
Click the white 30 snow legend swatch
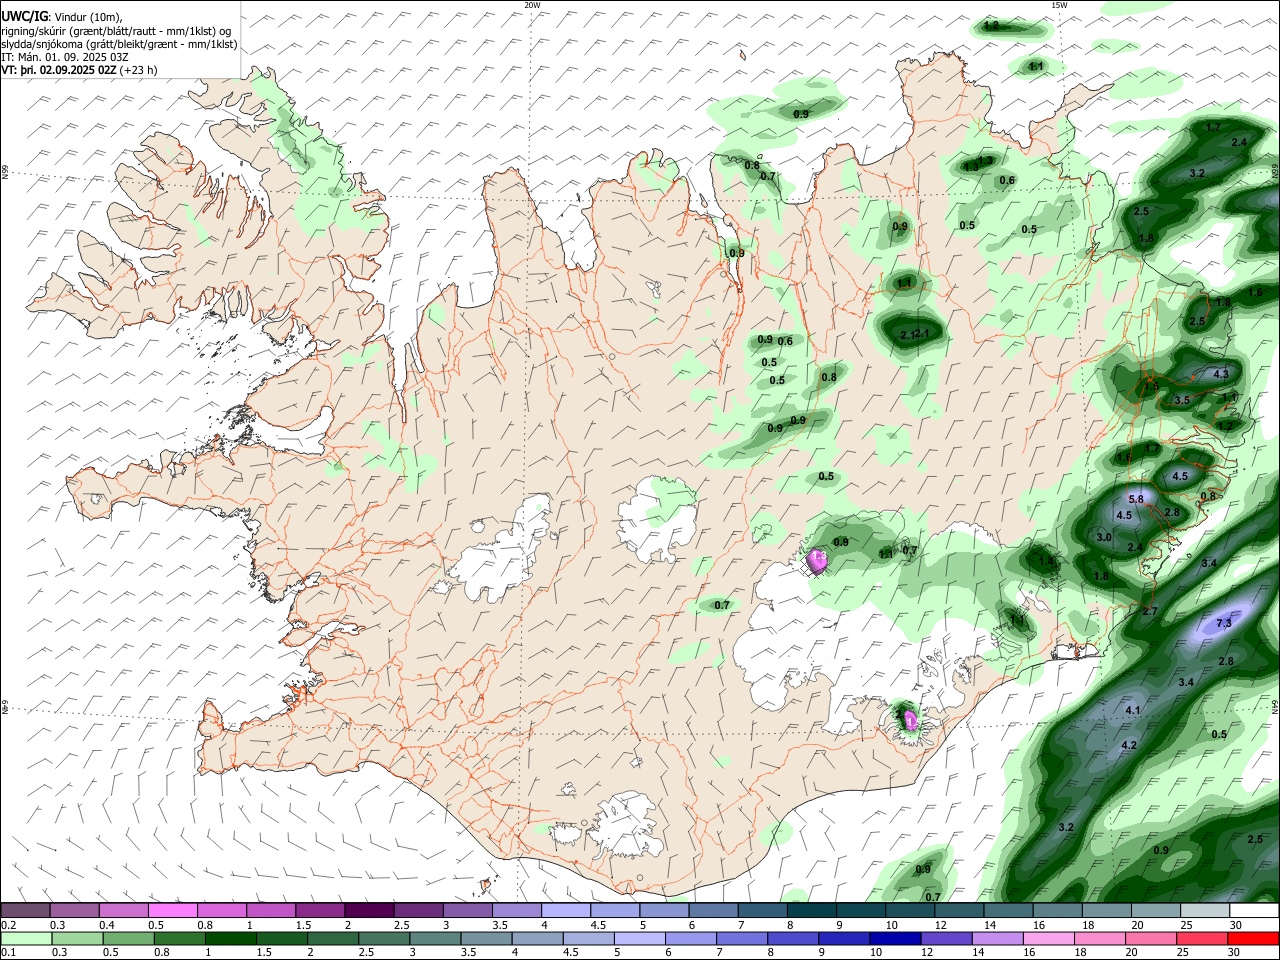point(1255,910)
